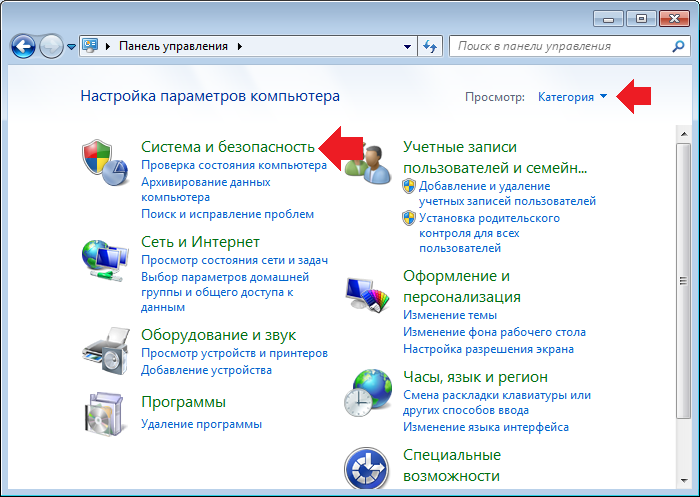Click Панель управления in the address bar
Viewport: 700px width, 497px height.
[x=173, y=46]
